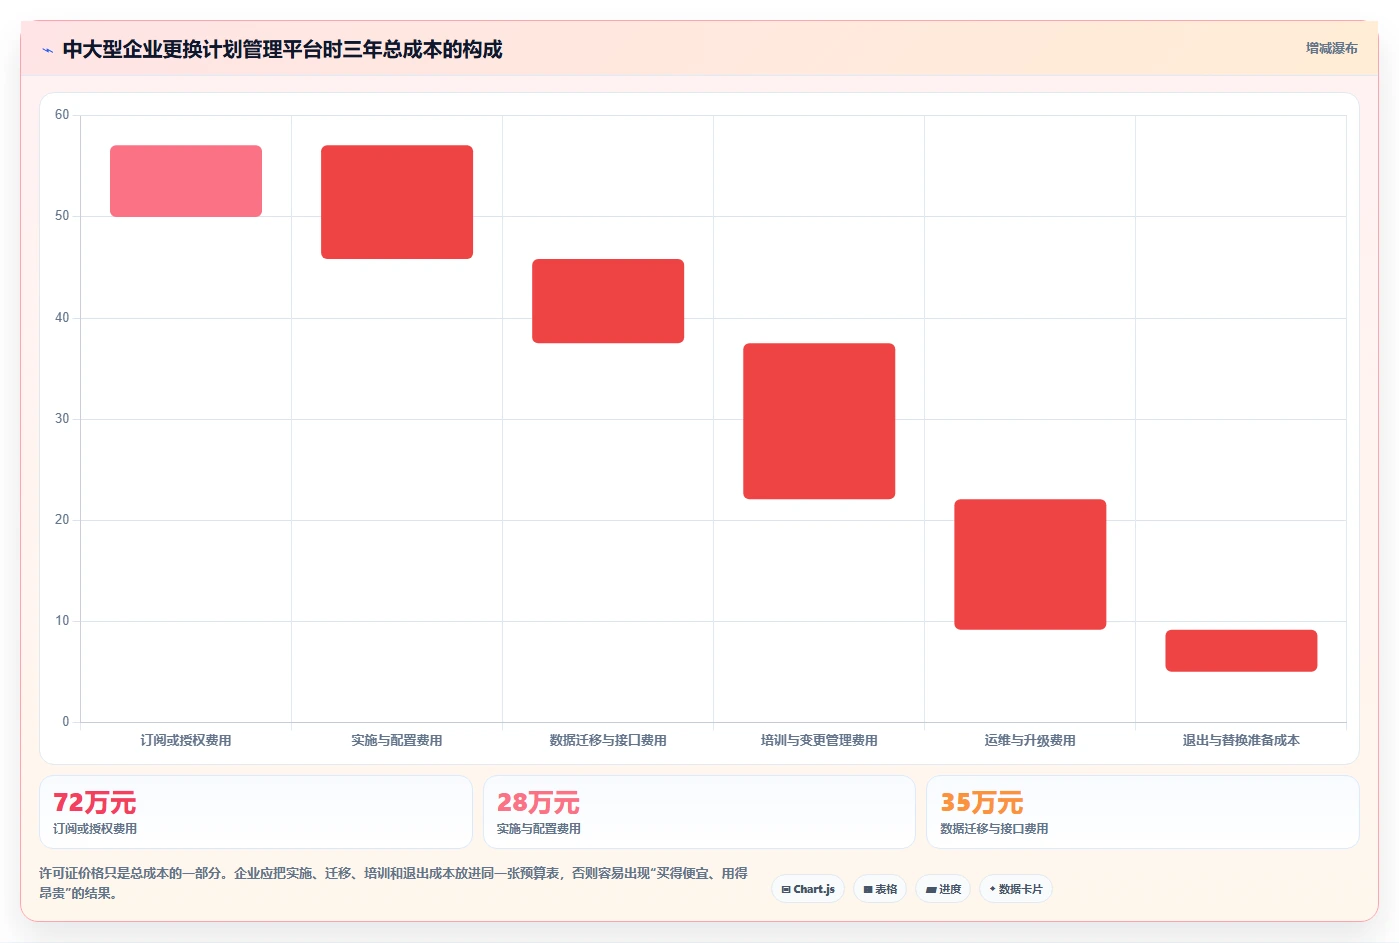Click y-axis tick value 60
The width and height of the screenshot is (1399, 943).
[62, 115]
